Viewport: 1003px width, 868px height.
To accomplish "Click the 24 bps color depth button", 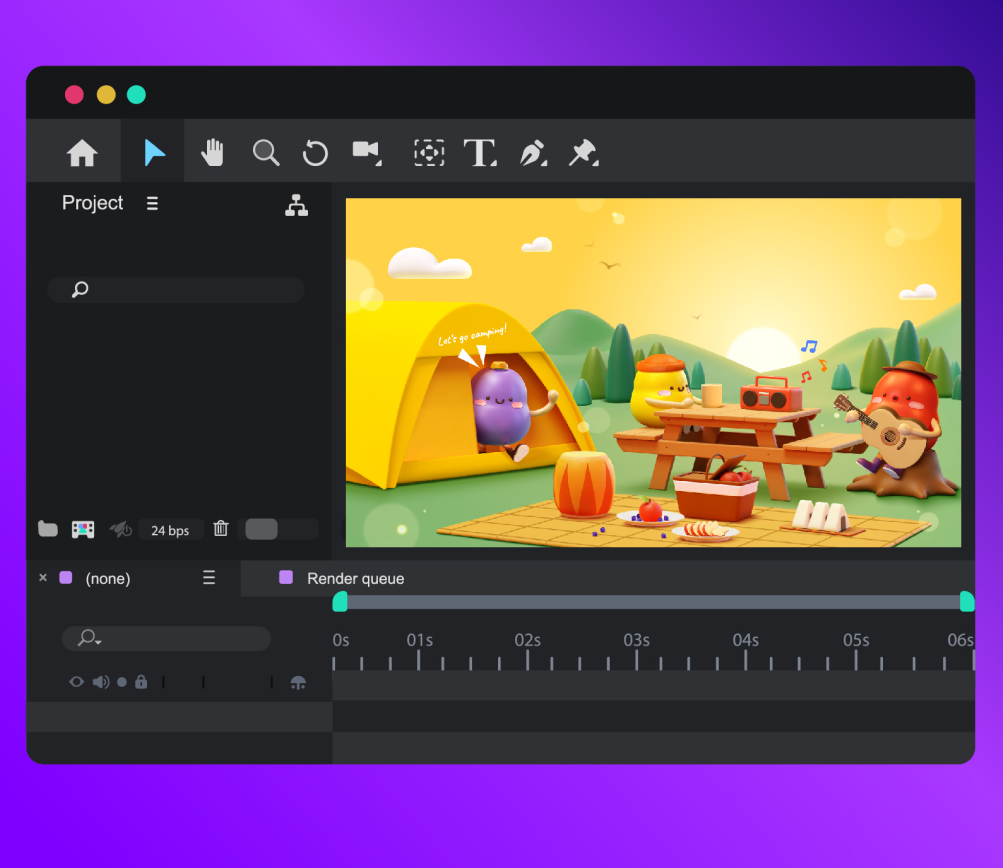I will coord(170,530).
